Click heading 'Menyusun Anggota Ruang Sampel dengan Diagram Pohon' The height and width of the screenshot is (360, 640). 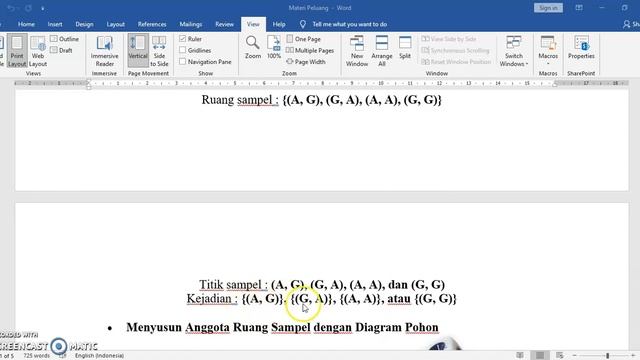[282, 327]
